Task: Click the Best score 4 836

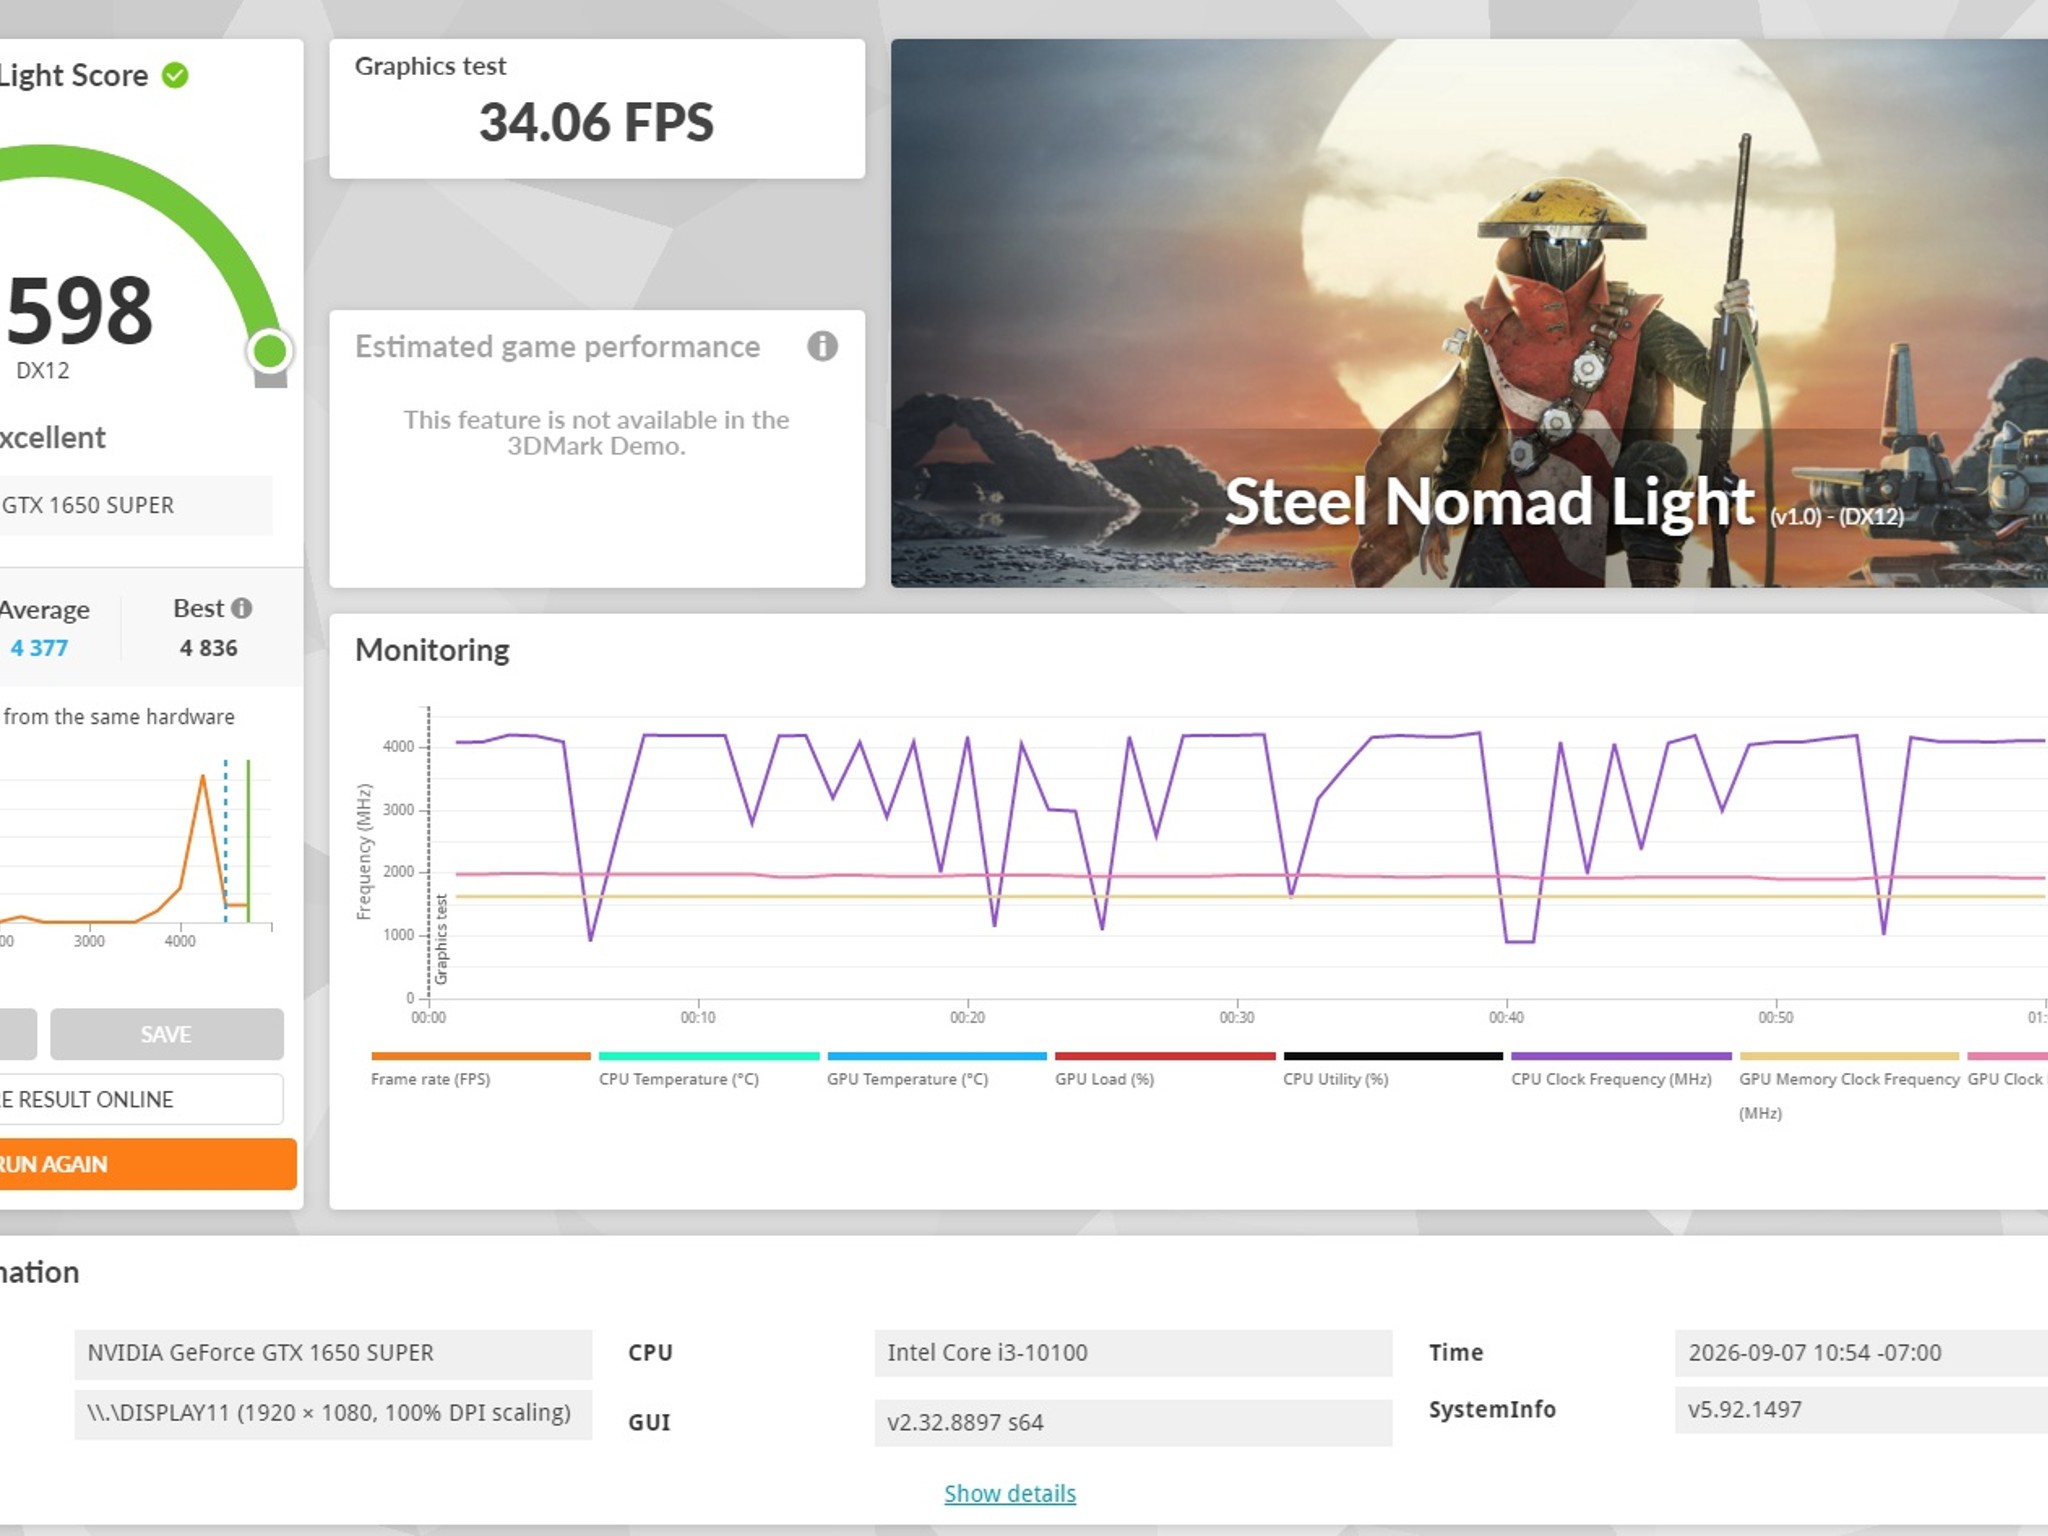Action: click(x=209, y=648)
